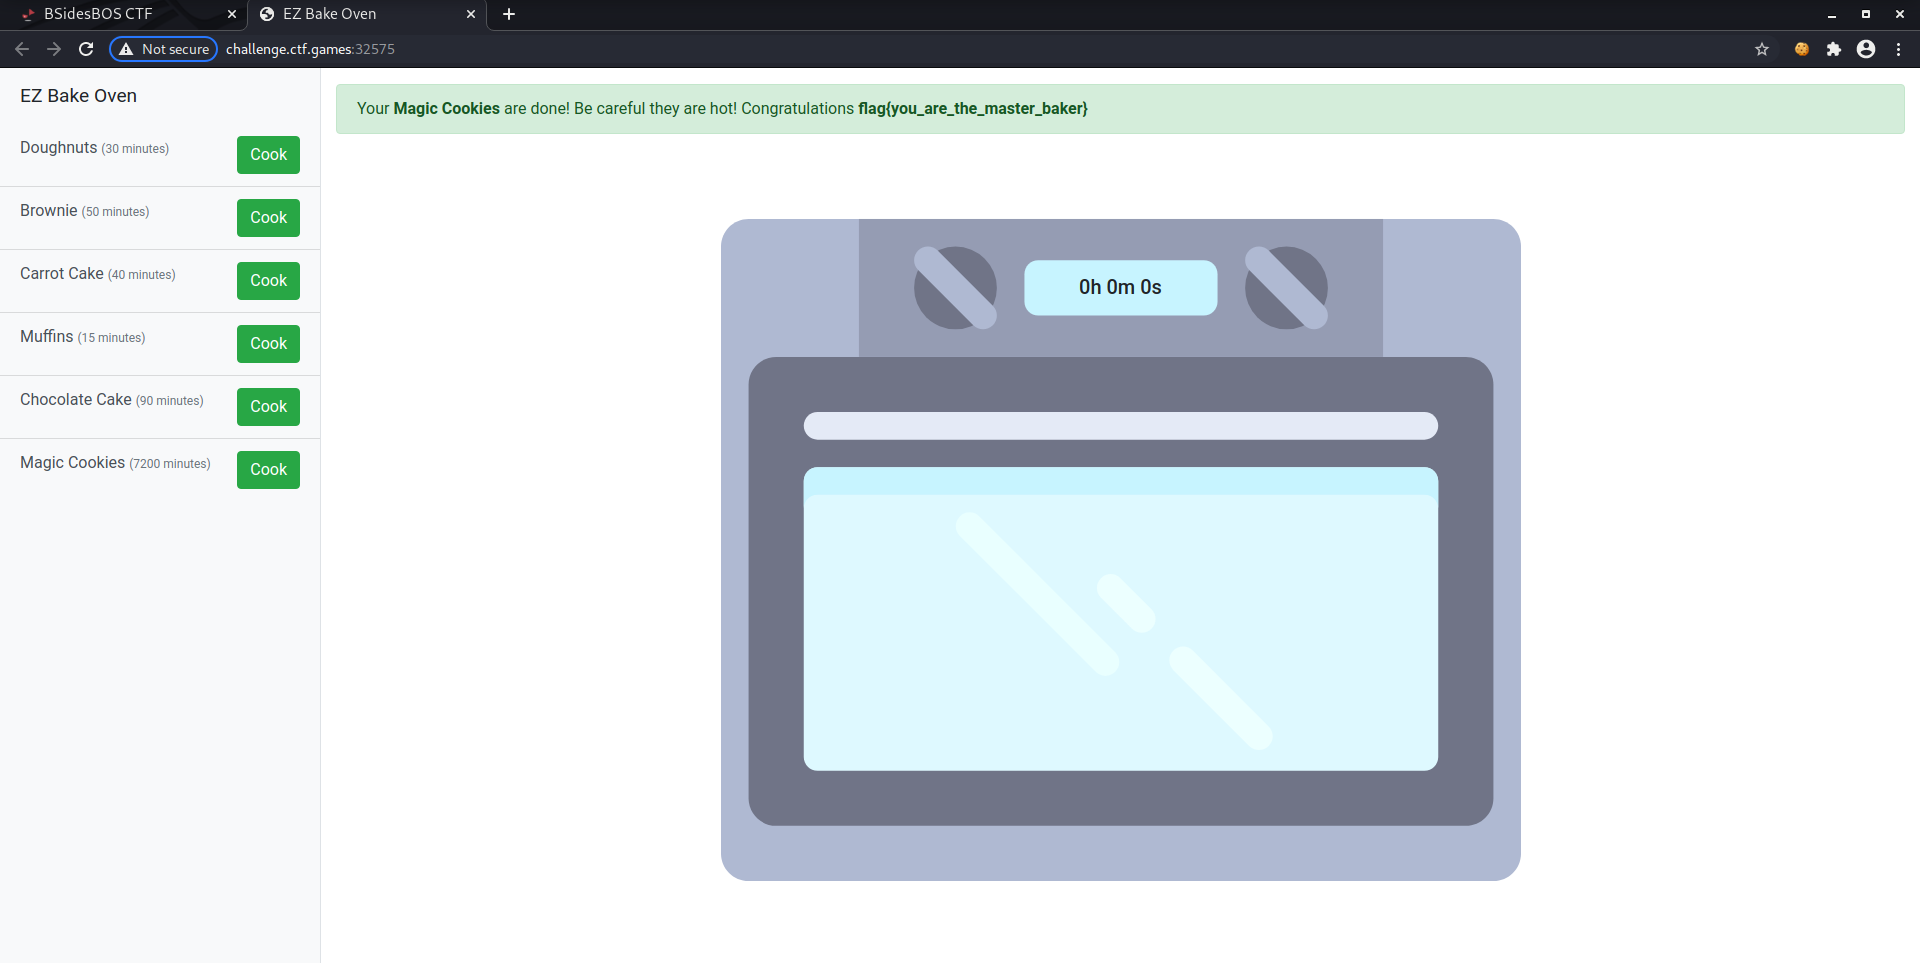The width and height of the screenshot is (1920, 963).
Task: Open the Chrome three-dot menu
Action: 1898,49
